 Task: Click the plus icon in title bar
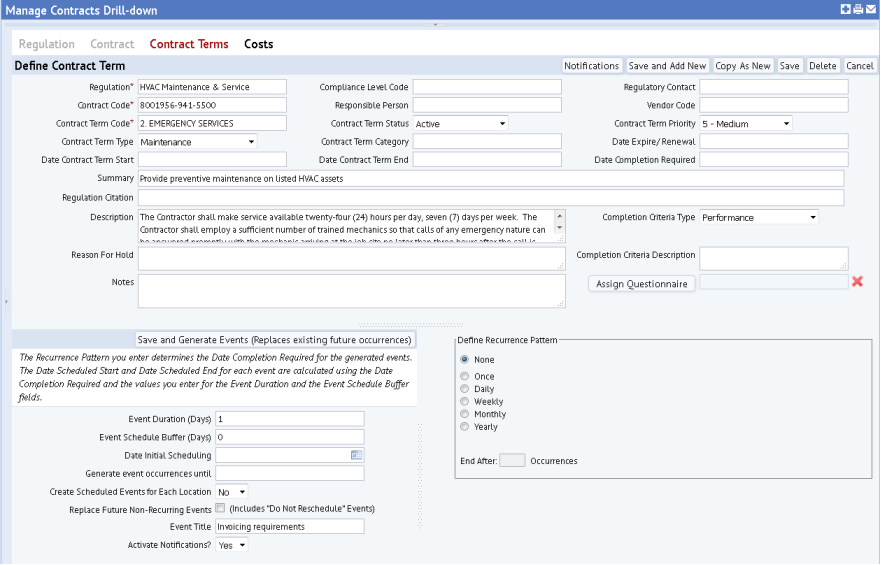(x=845, y=10)
